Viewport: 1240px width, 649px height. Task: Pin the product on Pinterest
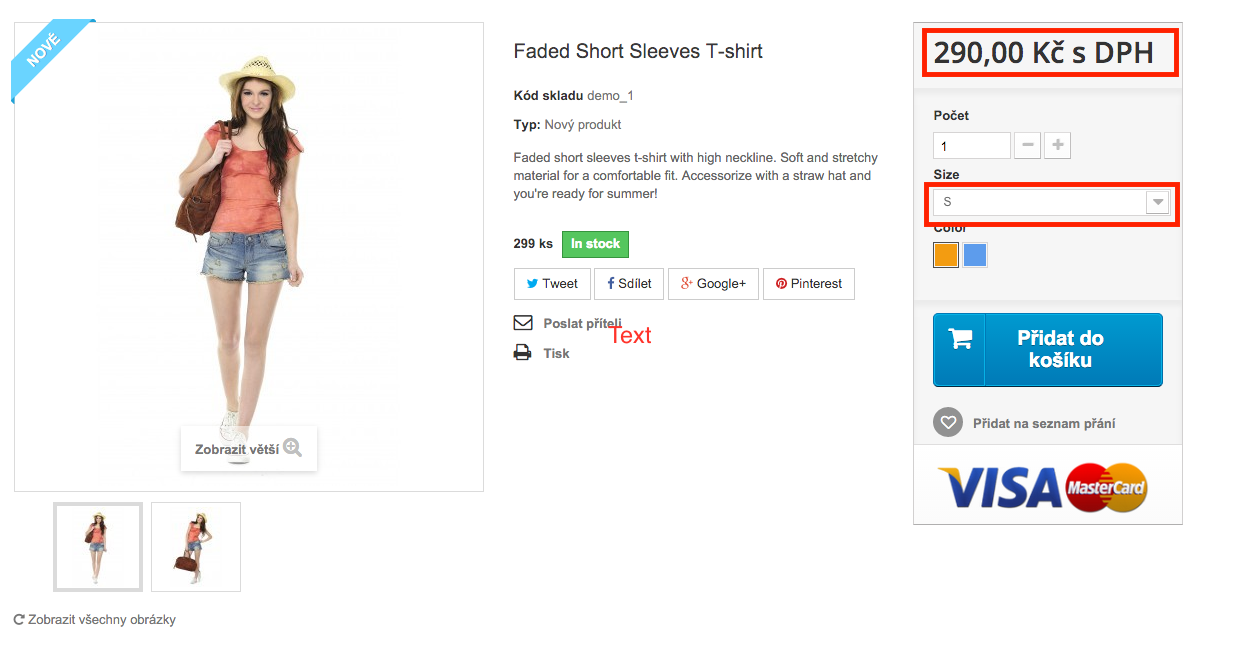tap(808, 284)
